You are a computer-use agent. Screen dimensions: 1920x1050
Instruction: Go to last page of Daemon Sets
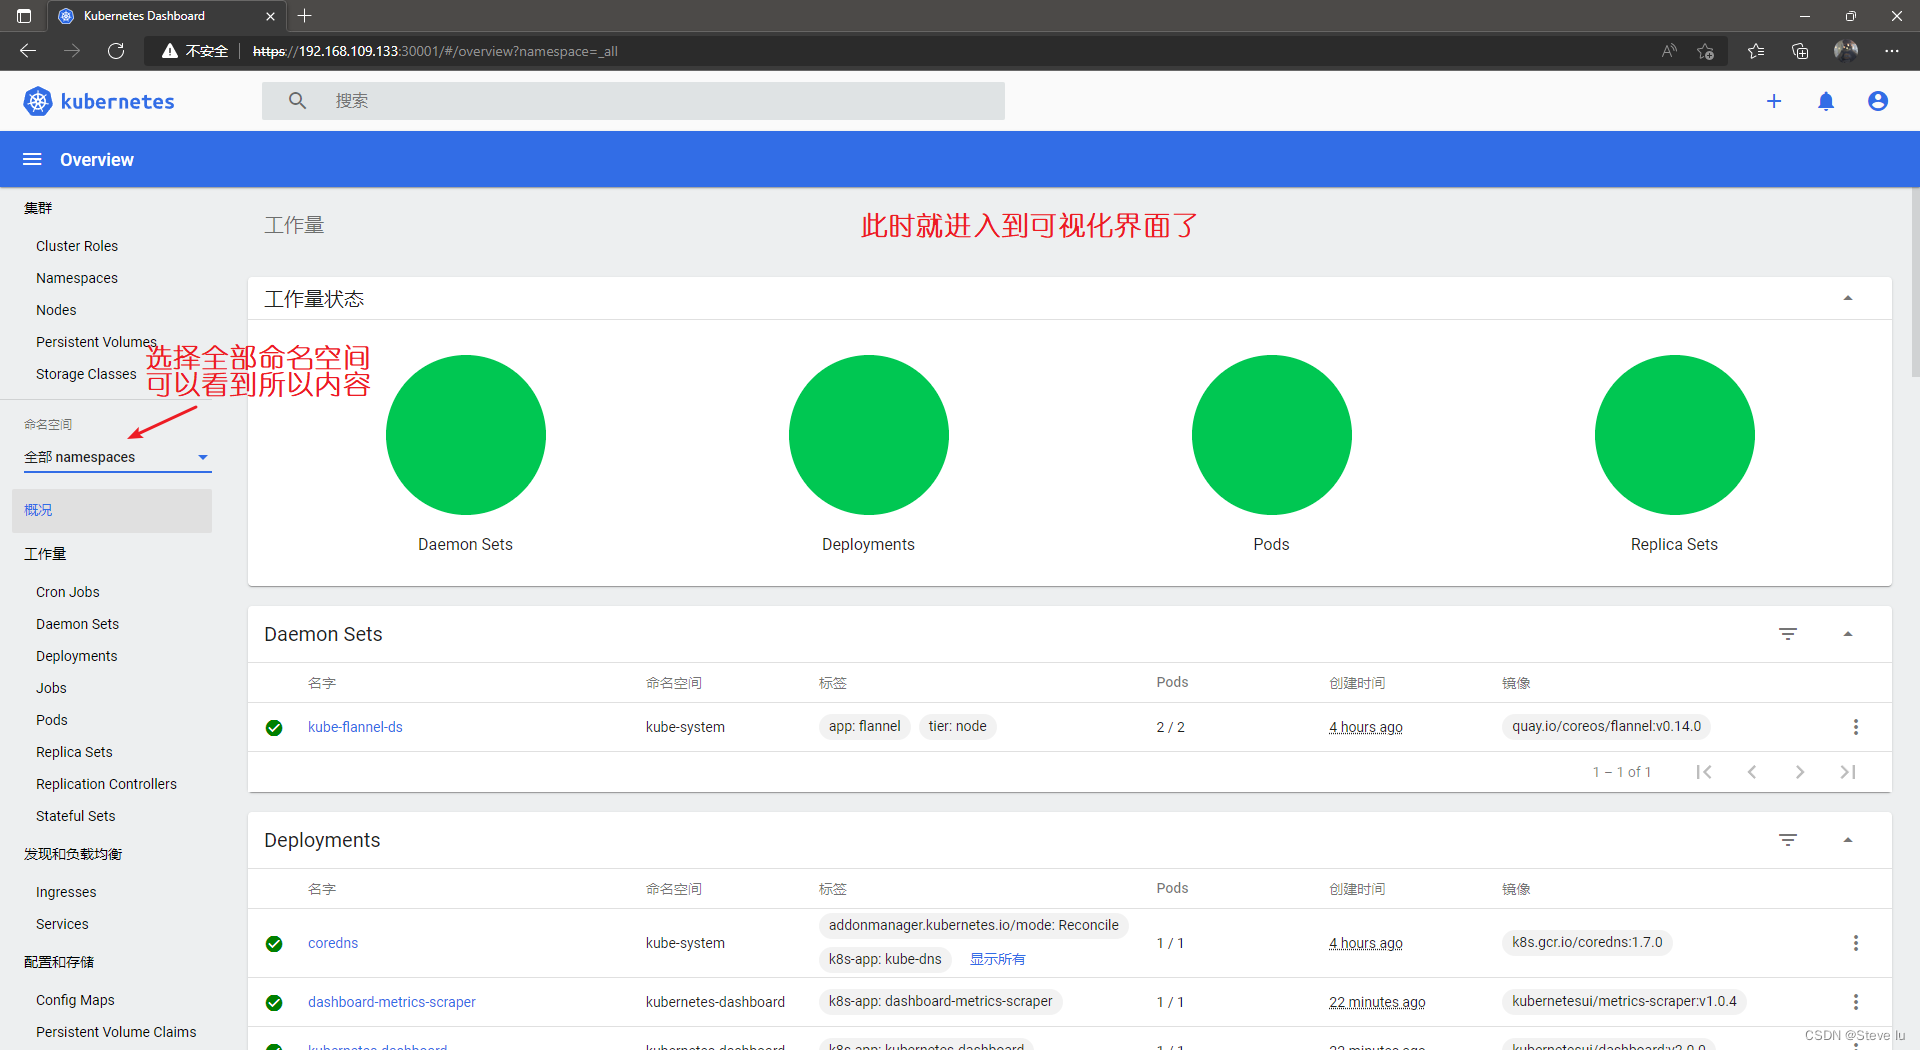pyautogui.click(x=1848, y=772)
